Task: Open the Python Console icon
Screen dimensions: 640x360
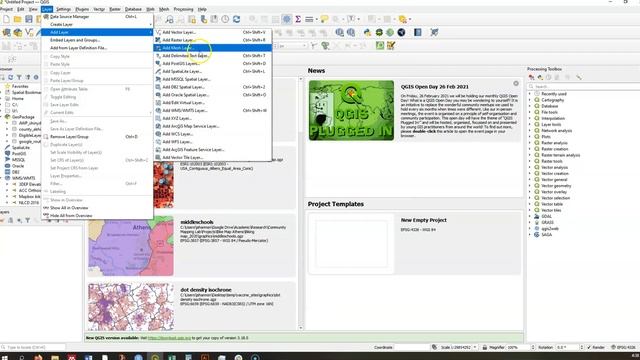Action: 367,32
